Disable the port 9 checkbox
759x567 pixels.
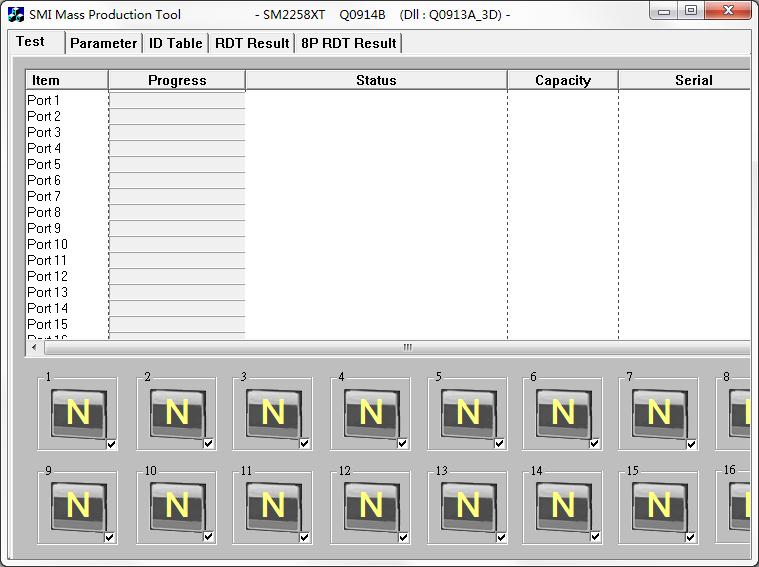click(x=110, y=537)
